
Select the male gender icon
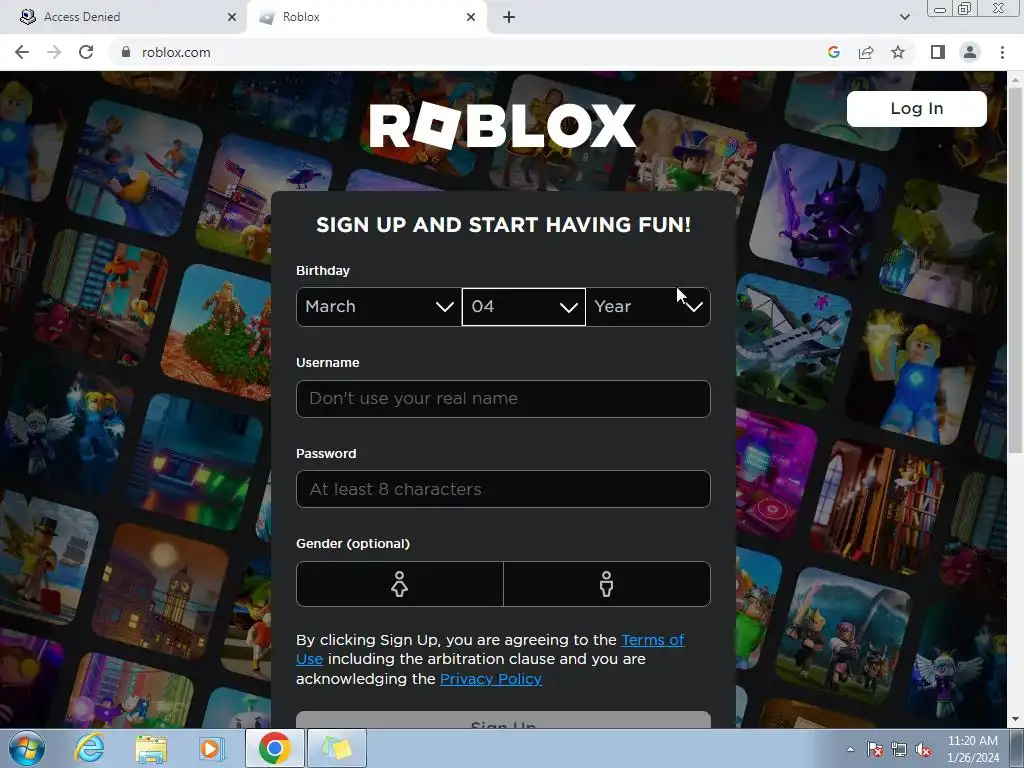(607, 584)
